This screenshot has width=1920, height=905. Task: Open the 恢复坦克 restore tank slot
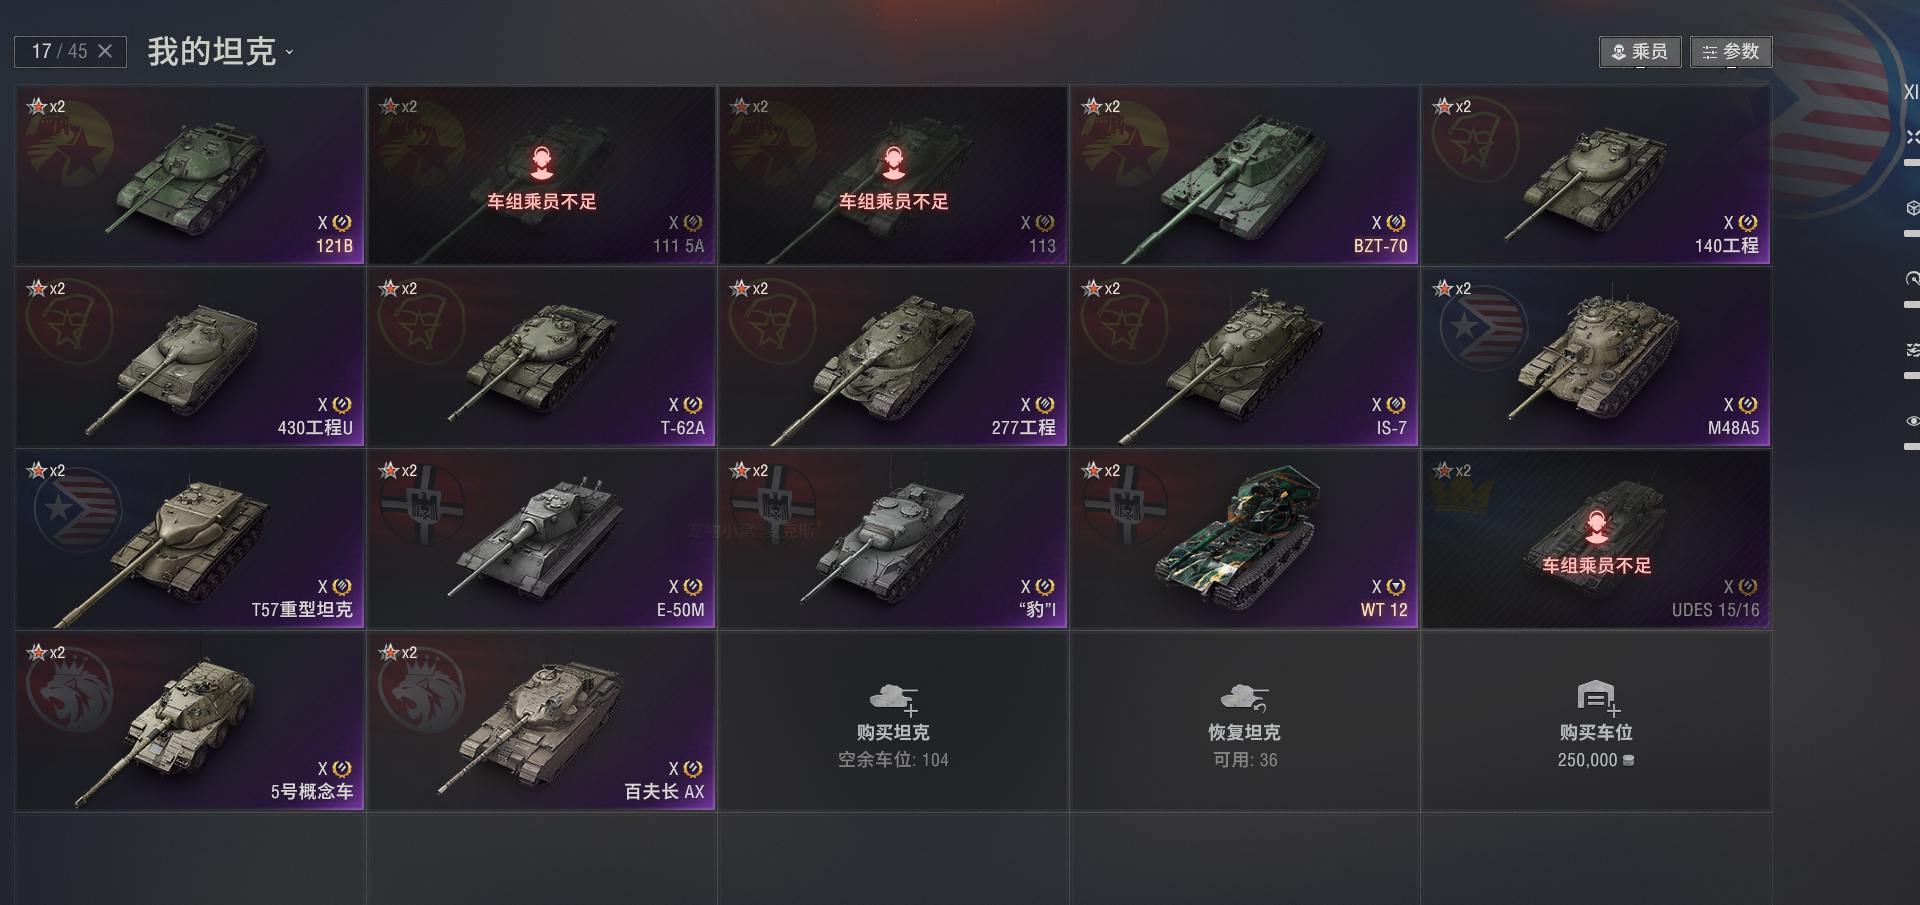point(1244,721)
